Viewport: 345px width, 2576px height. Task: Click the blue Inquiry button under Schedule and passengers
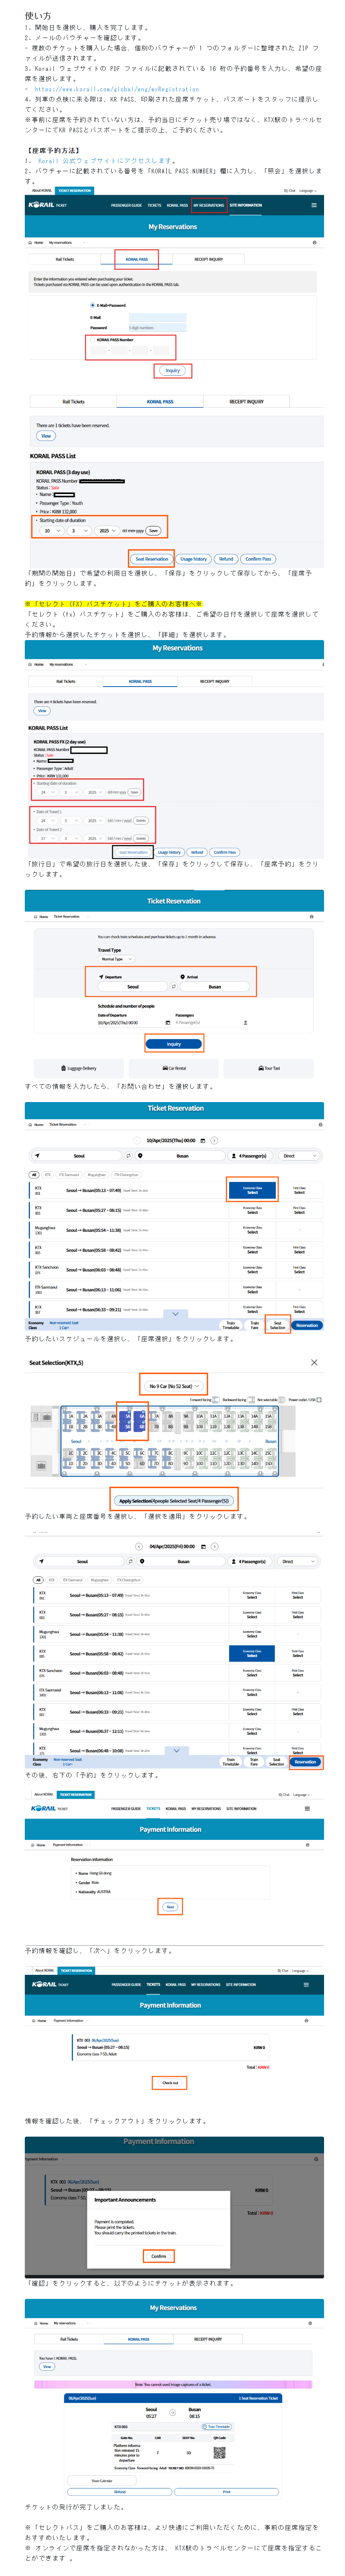coord(174,1044)
